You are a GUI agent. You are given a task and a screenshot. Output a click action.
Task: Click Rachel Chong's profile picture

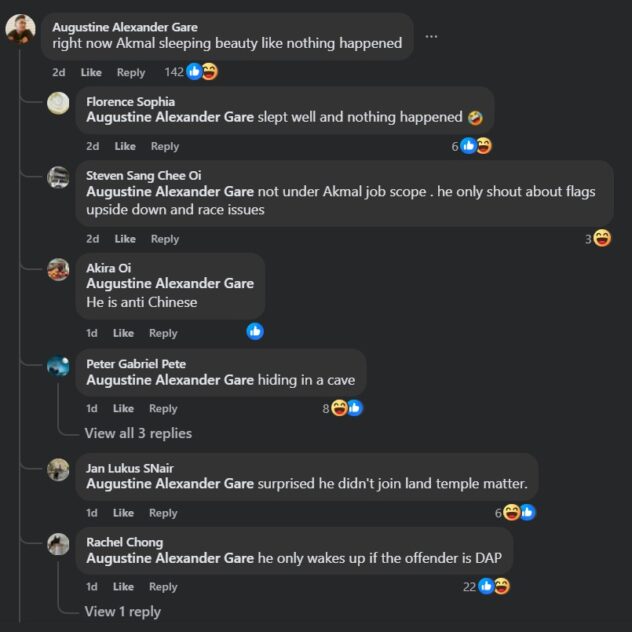coord(59,545)
